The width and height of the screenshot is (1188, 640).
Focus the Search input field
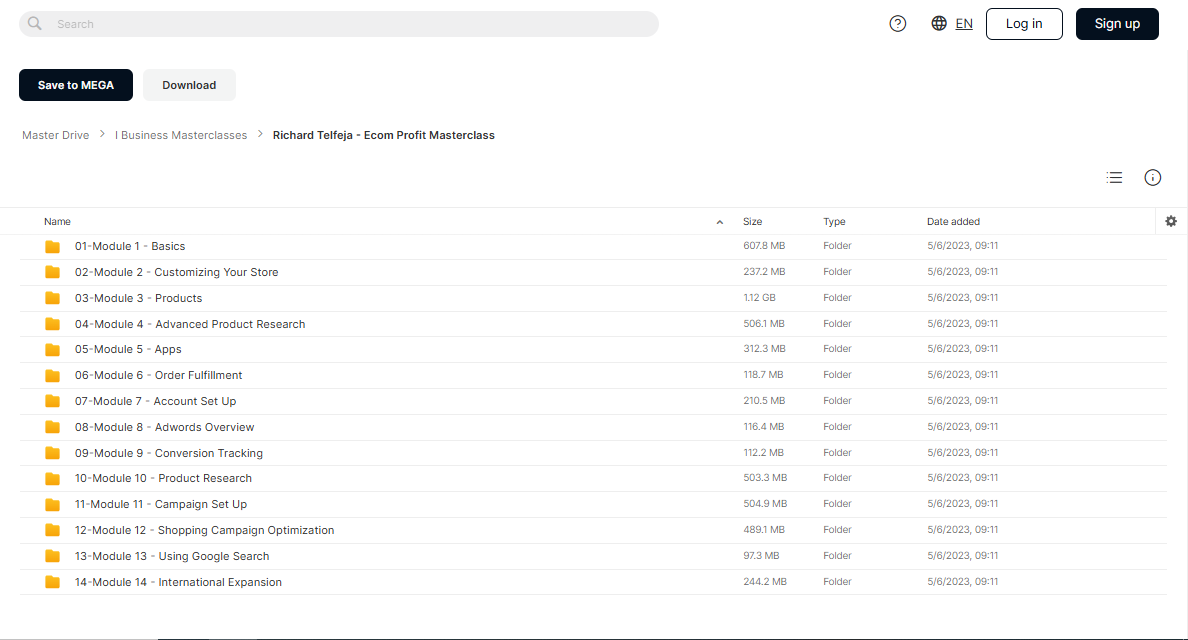[339, 23]
